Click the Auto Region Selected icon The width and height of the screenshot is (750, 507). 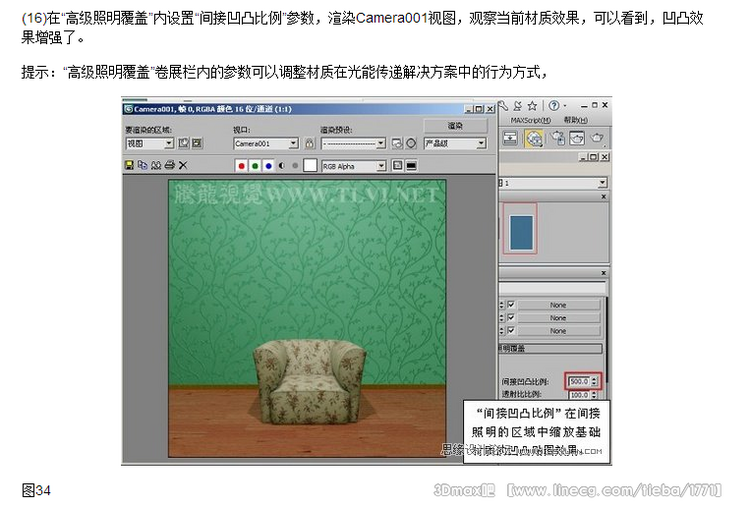pos(197,143)
